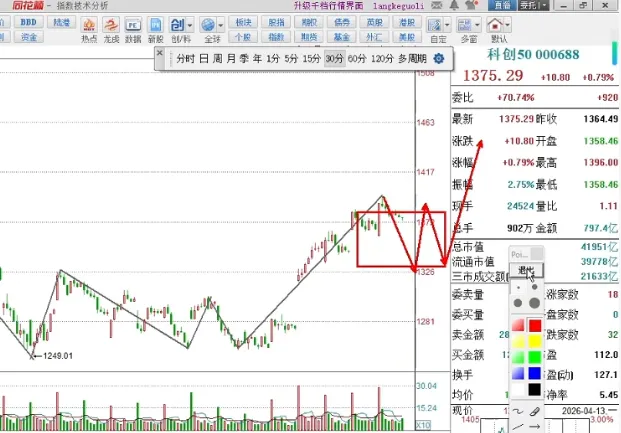The width and height of the screenshot is (621, 433).
Task: Click the 港股 HK stocks button
Action: tap(407, 22)
